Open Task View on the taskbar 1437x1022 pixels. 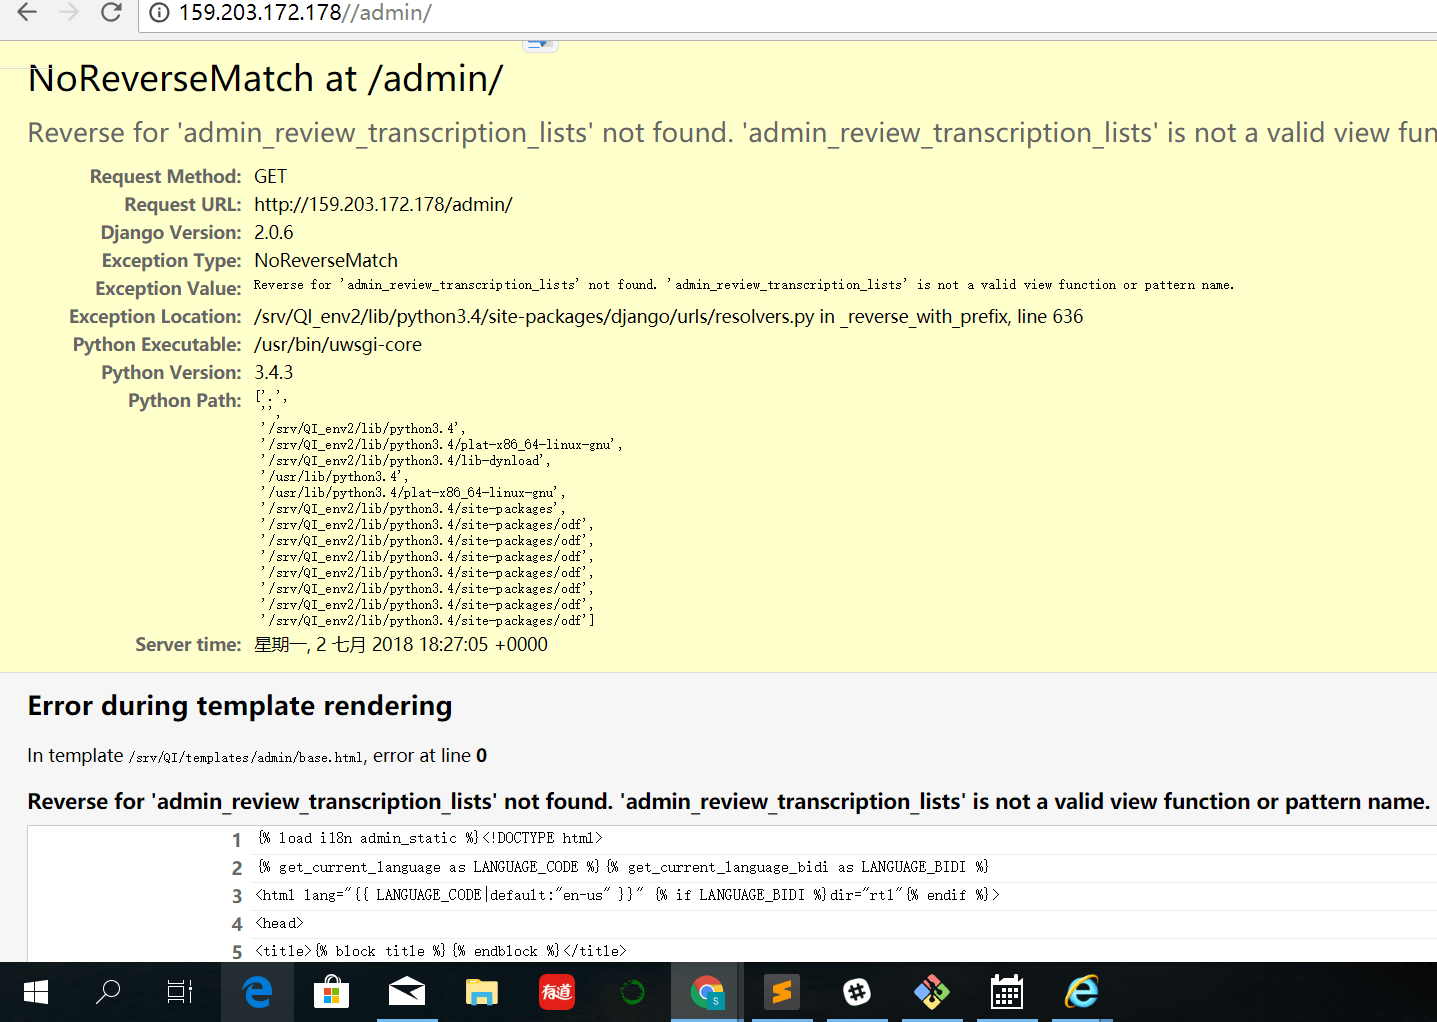(x=180, y=992)
